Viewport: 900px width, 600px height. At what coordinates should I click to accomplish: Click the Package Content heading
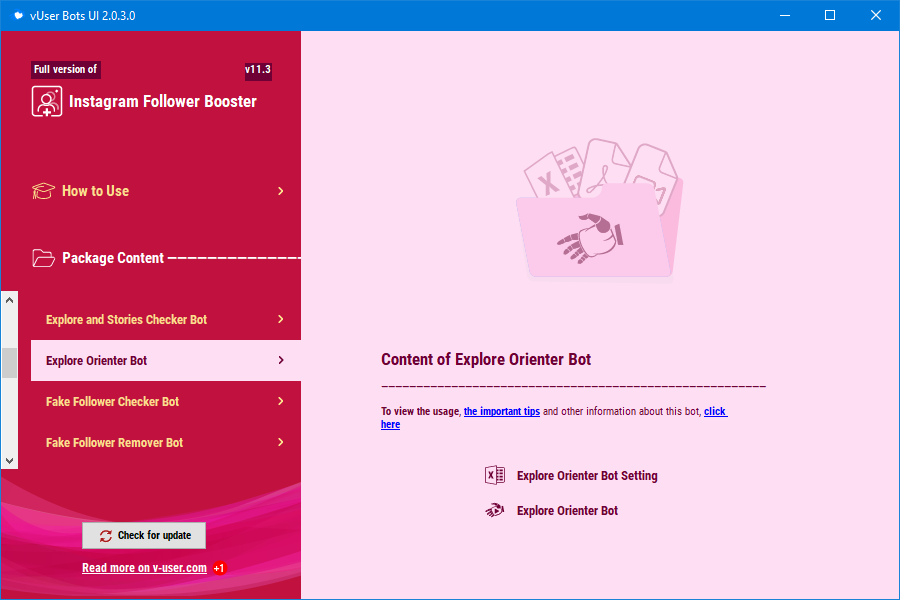113,258
